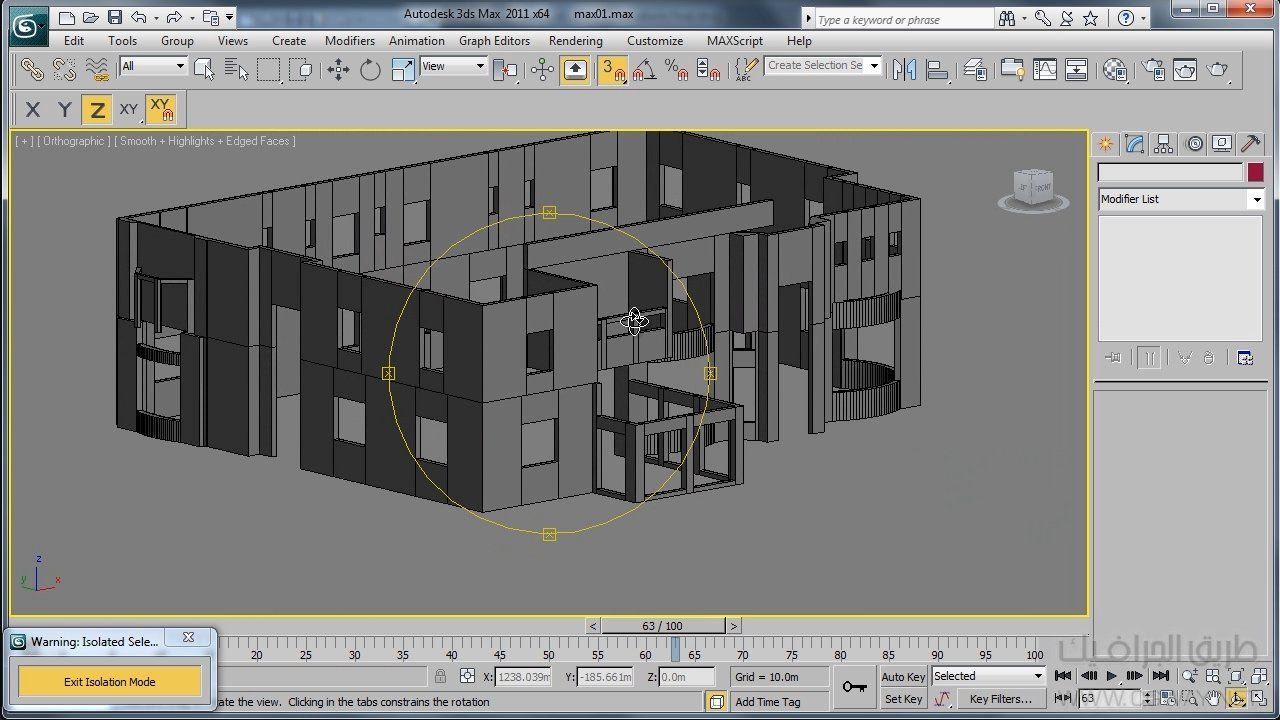Click Exit Isolation Mode button
1280x720 pixels.
[x=110, y=682]
